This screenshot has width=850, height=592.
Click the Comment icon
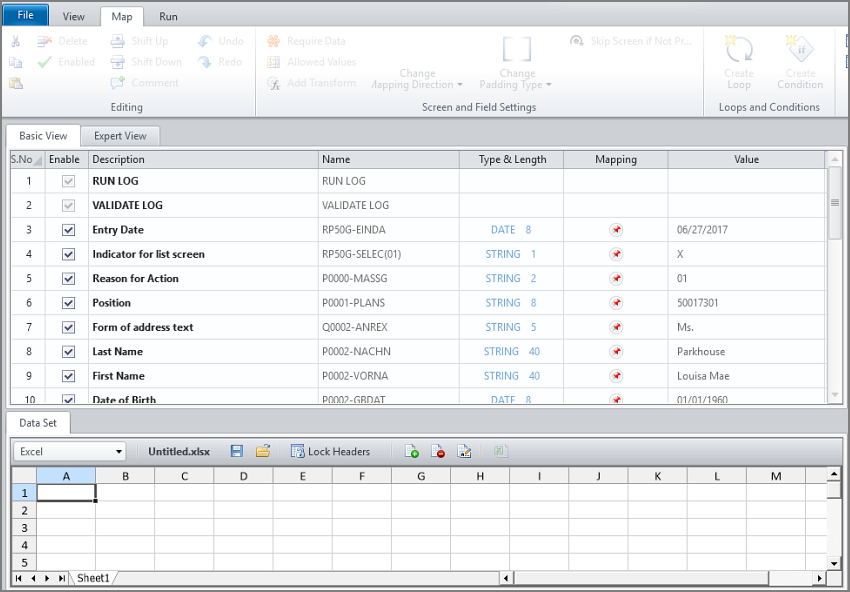[x=118, y=83]
